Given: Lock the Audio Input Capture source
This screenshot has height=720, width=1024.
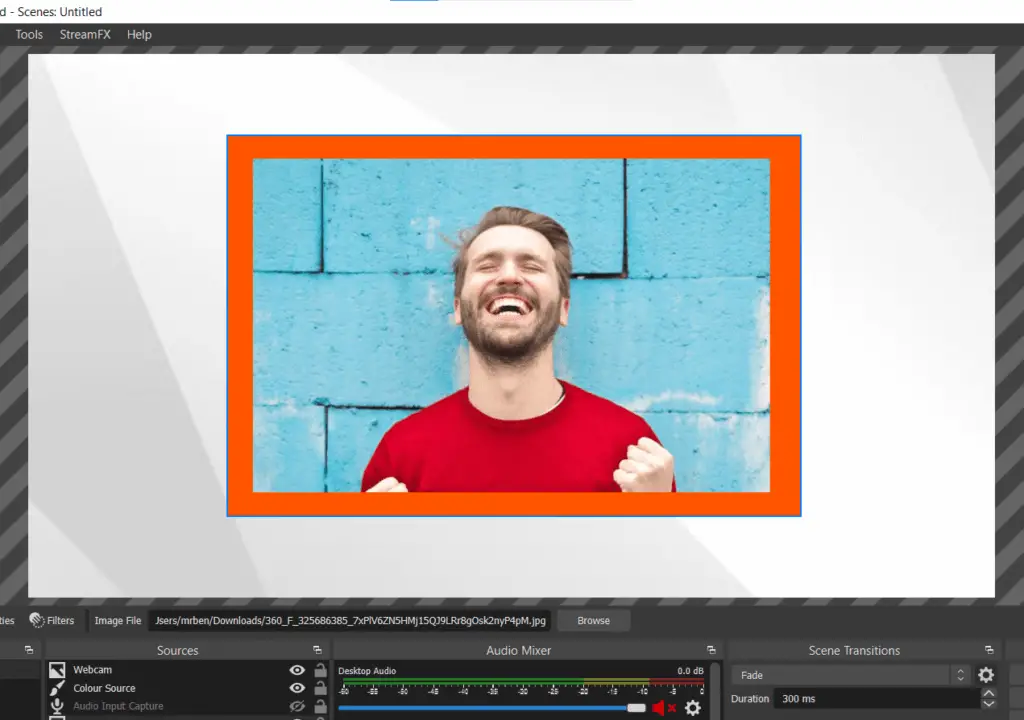Looking at the screenshot, I should coord(320,706).
